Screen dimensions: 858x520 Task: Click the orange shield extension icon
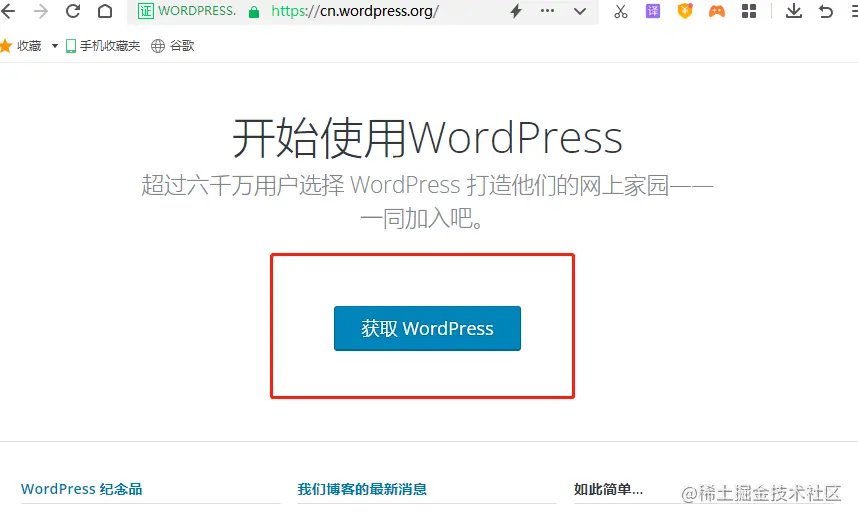(685, 11)
